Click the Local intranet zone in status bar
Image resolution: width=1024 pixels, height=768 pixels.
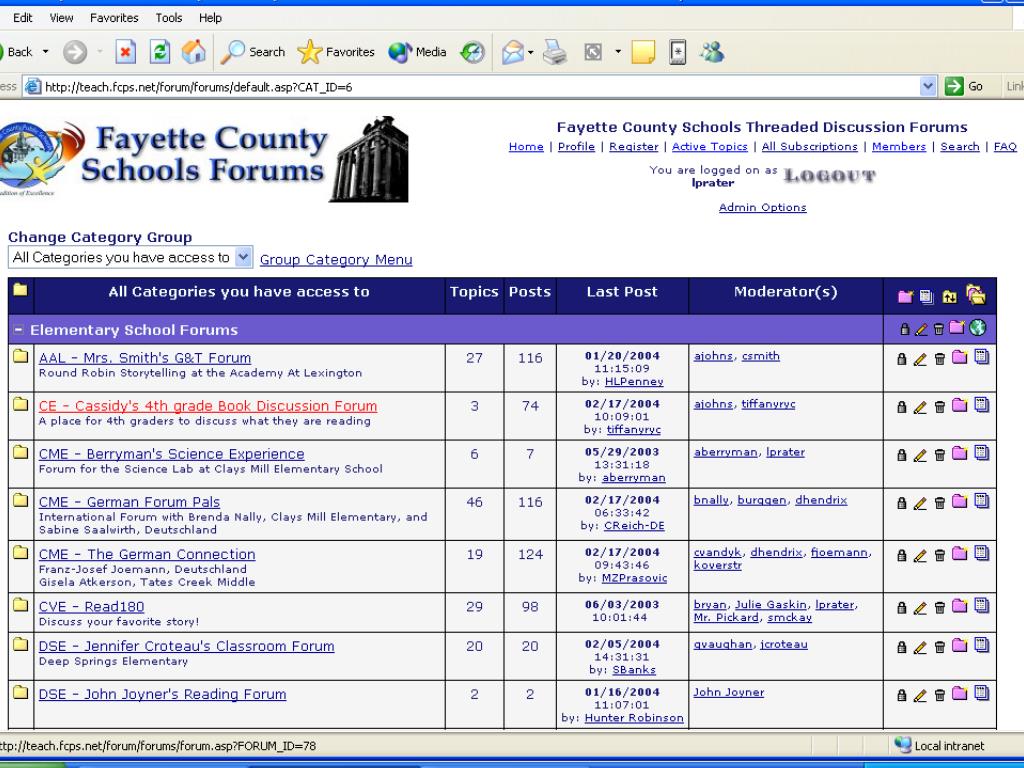pos(939,745)
